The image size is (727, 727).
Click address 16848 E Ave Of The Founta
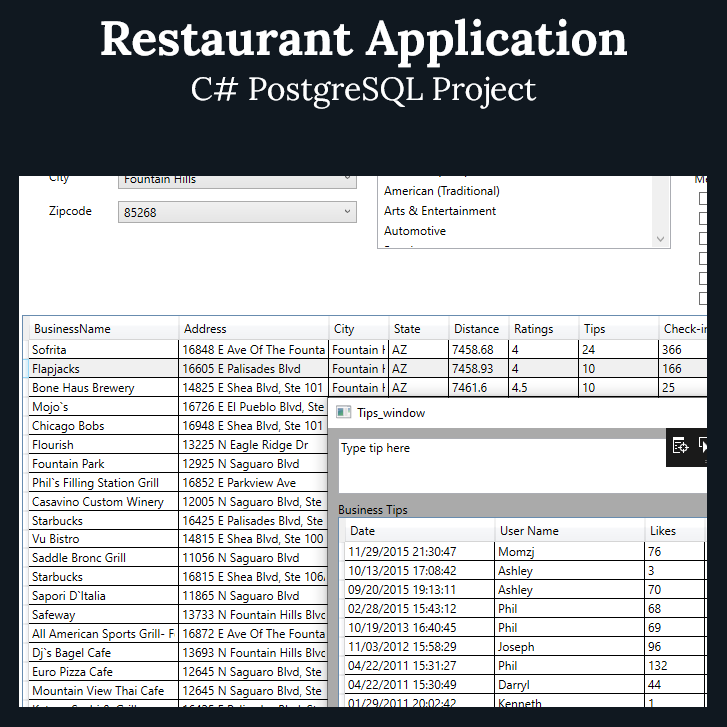click(x=254, y=350)
